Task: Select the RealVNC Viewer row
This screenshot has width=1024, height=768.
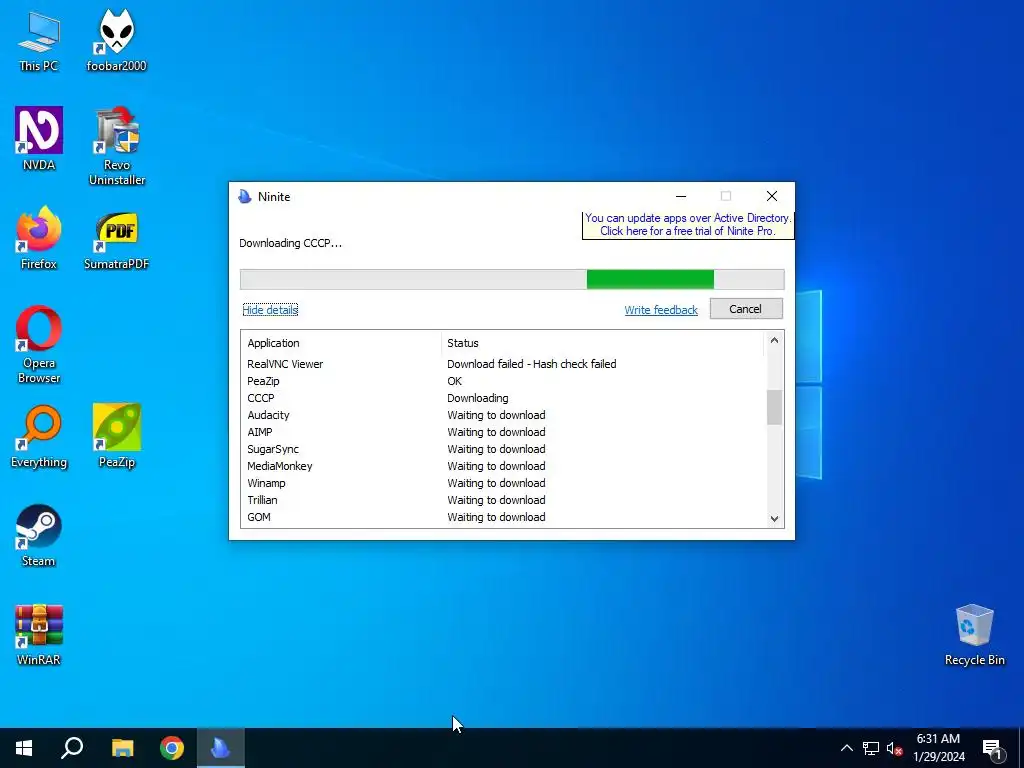Action: 503,364
